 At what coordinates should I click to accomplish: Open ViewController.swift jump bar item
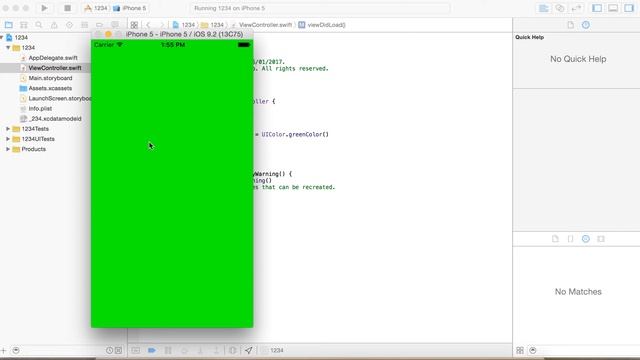[x=262, y=25]
